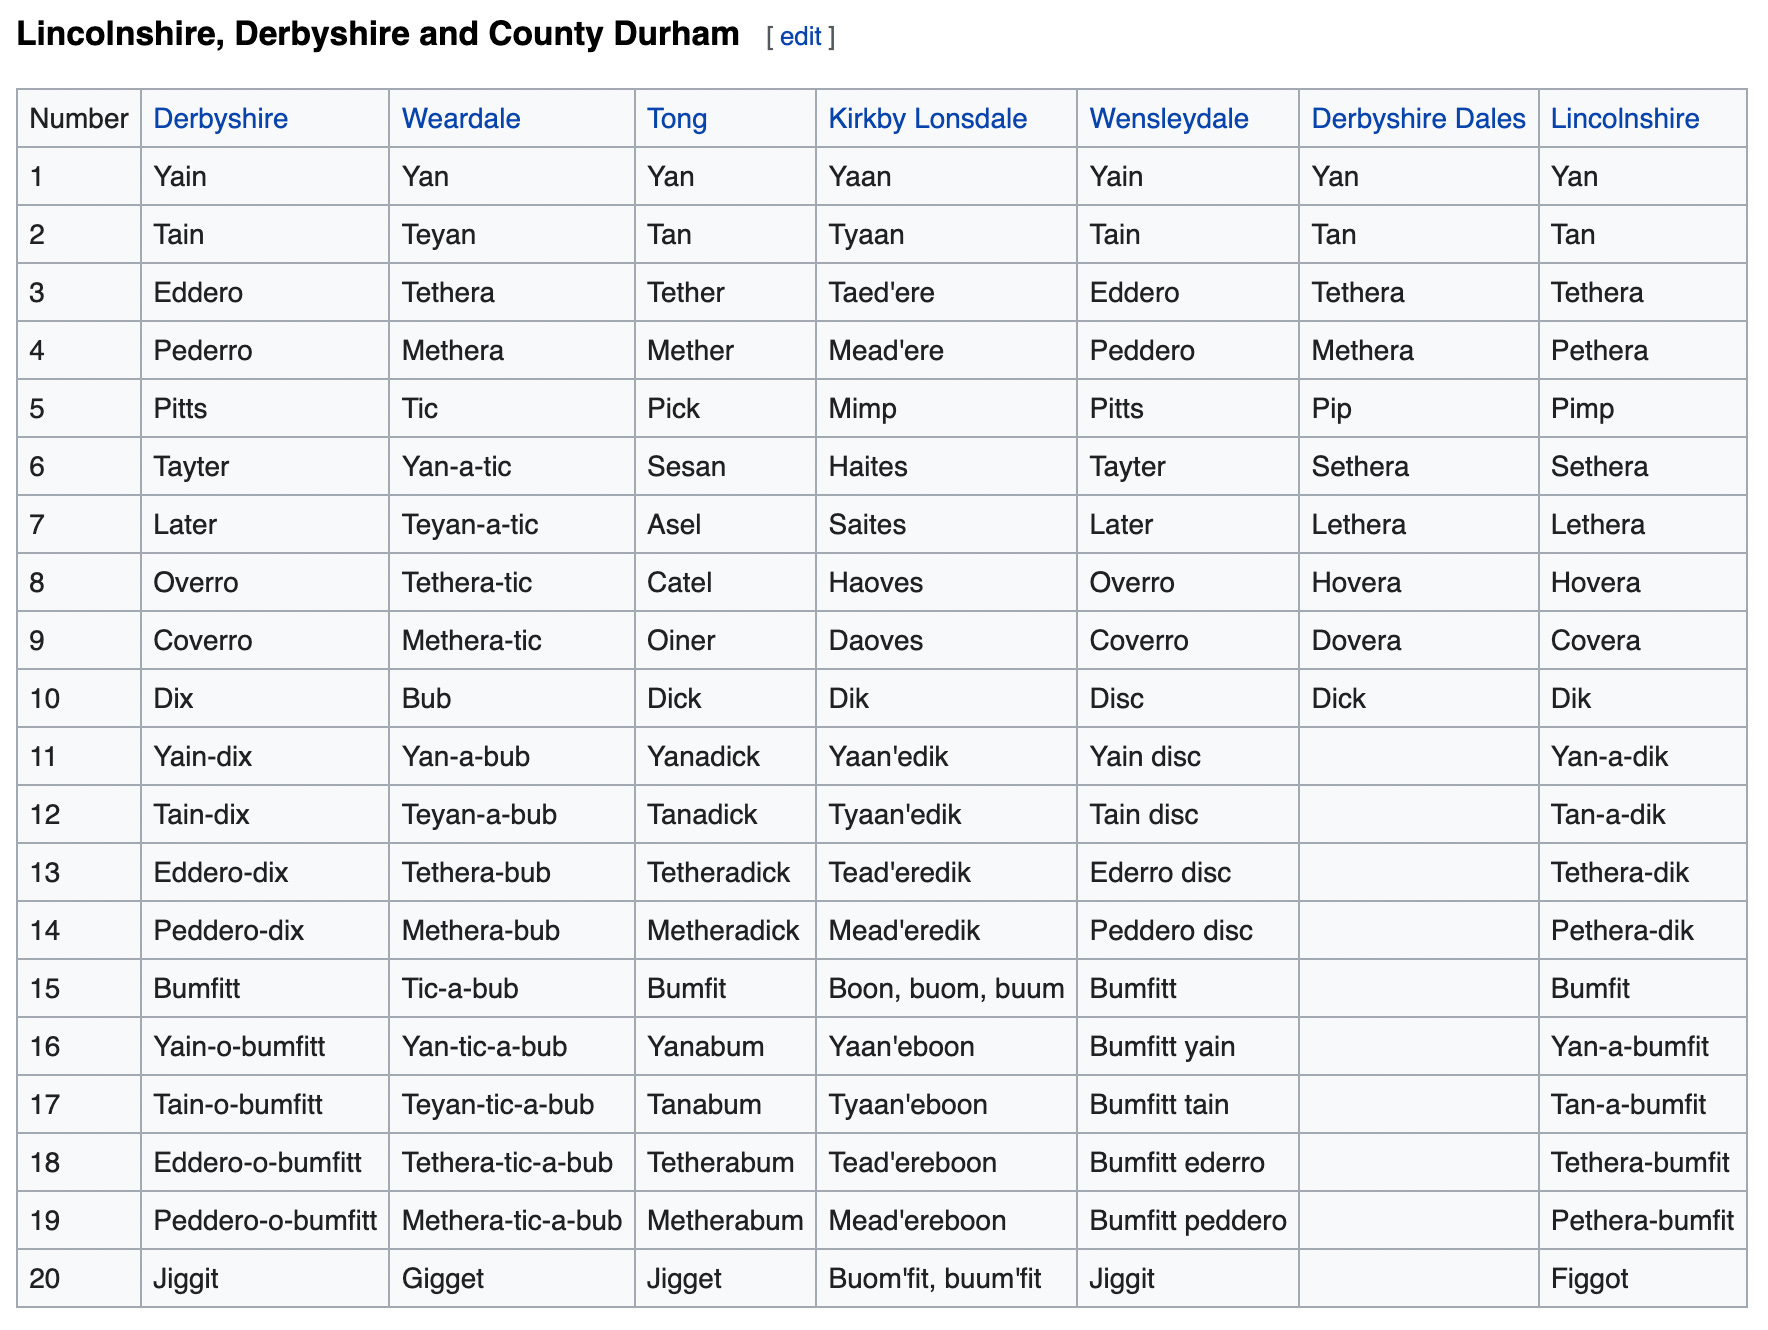Click the cell reading 'Teyan-tic-a-bub'
1768x1330 pixels.
coord(512,1105)
